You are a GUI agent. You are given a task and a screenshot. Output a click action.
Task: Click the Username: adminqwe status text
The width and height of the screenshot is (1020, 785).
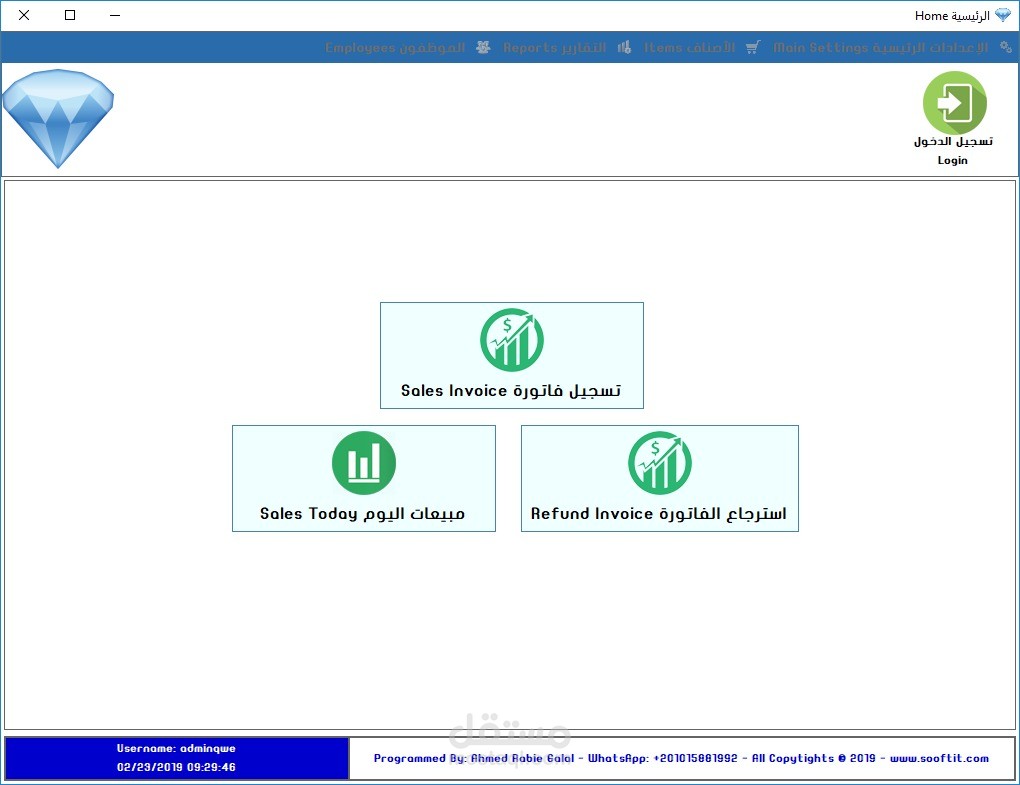(x=176, y=749)
